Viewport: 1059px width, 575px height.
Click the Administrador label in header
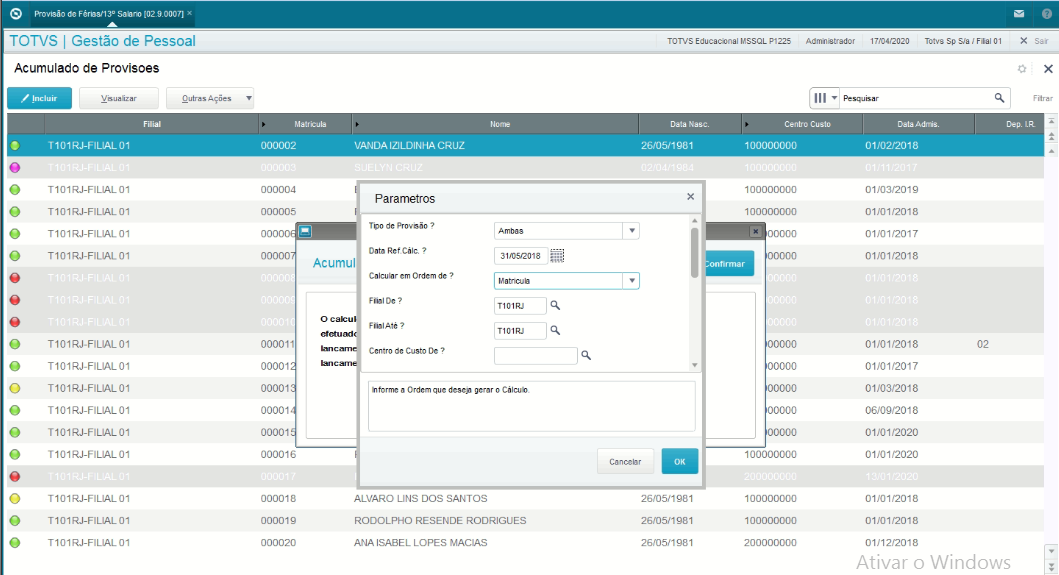(x=830, y=41)
